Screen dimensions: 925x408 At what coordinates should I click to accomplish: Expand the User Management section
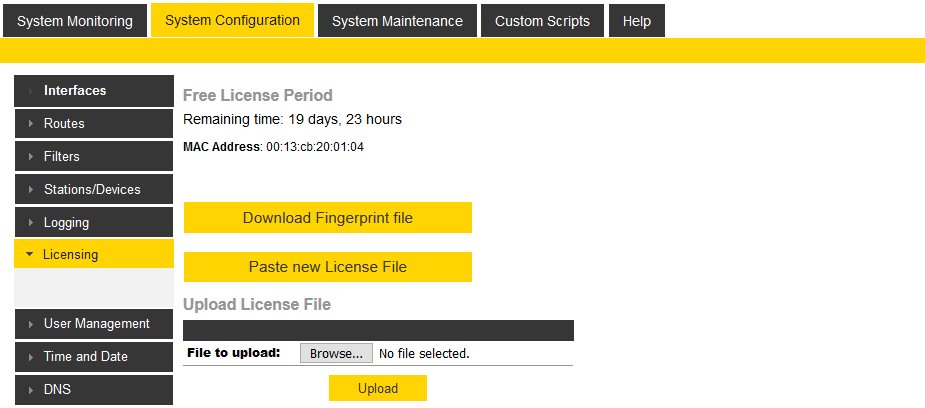coord(93,324)
